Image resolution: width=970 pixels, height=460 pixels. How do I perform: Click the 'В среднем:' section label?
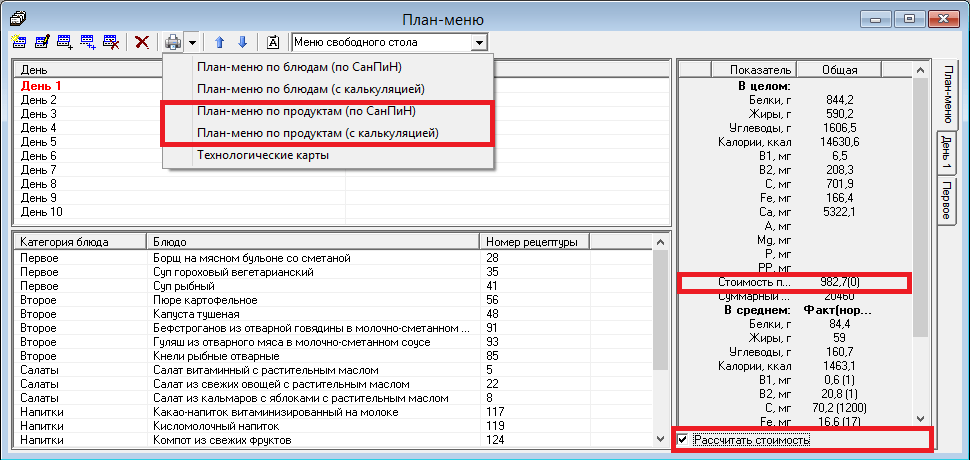758,310
